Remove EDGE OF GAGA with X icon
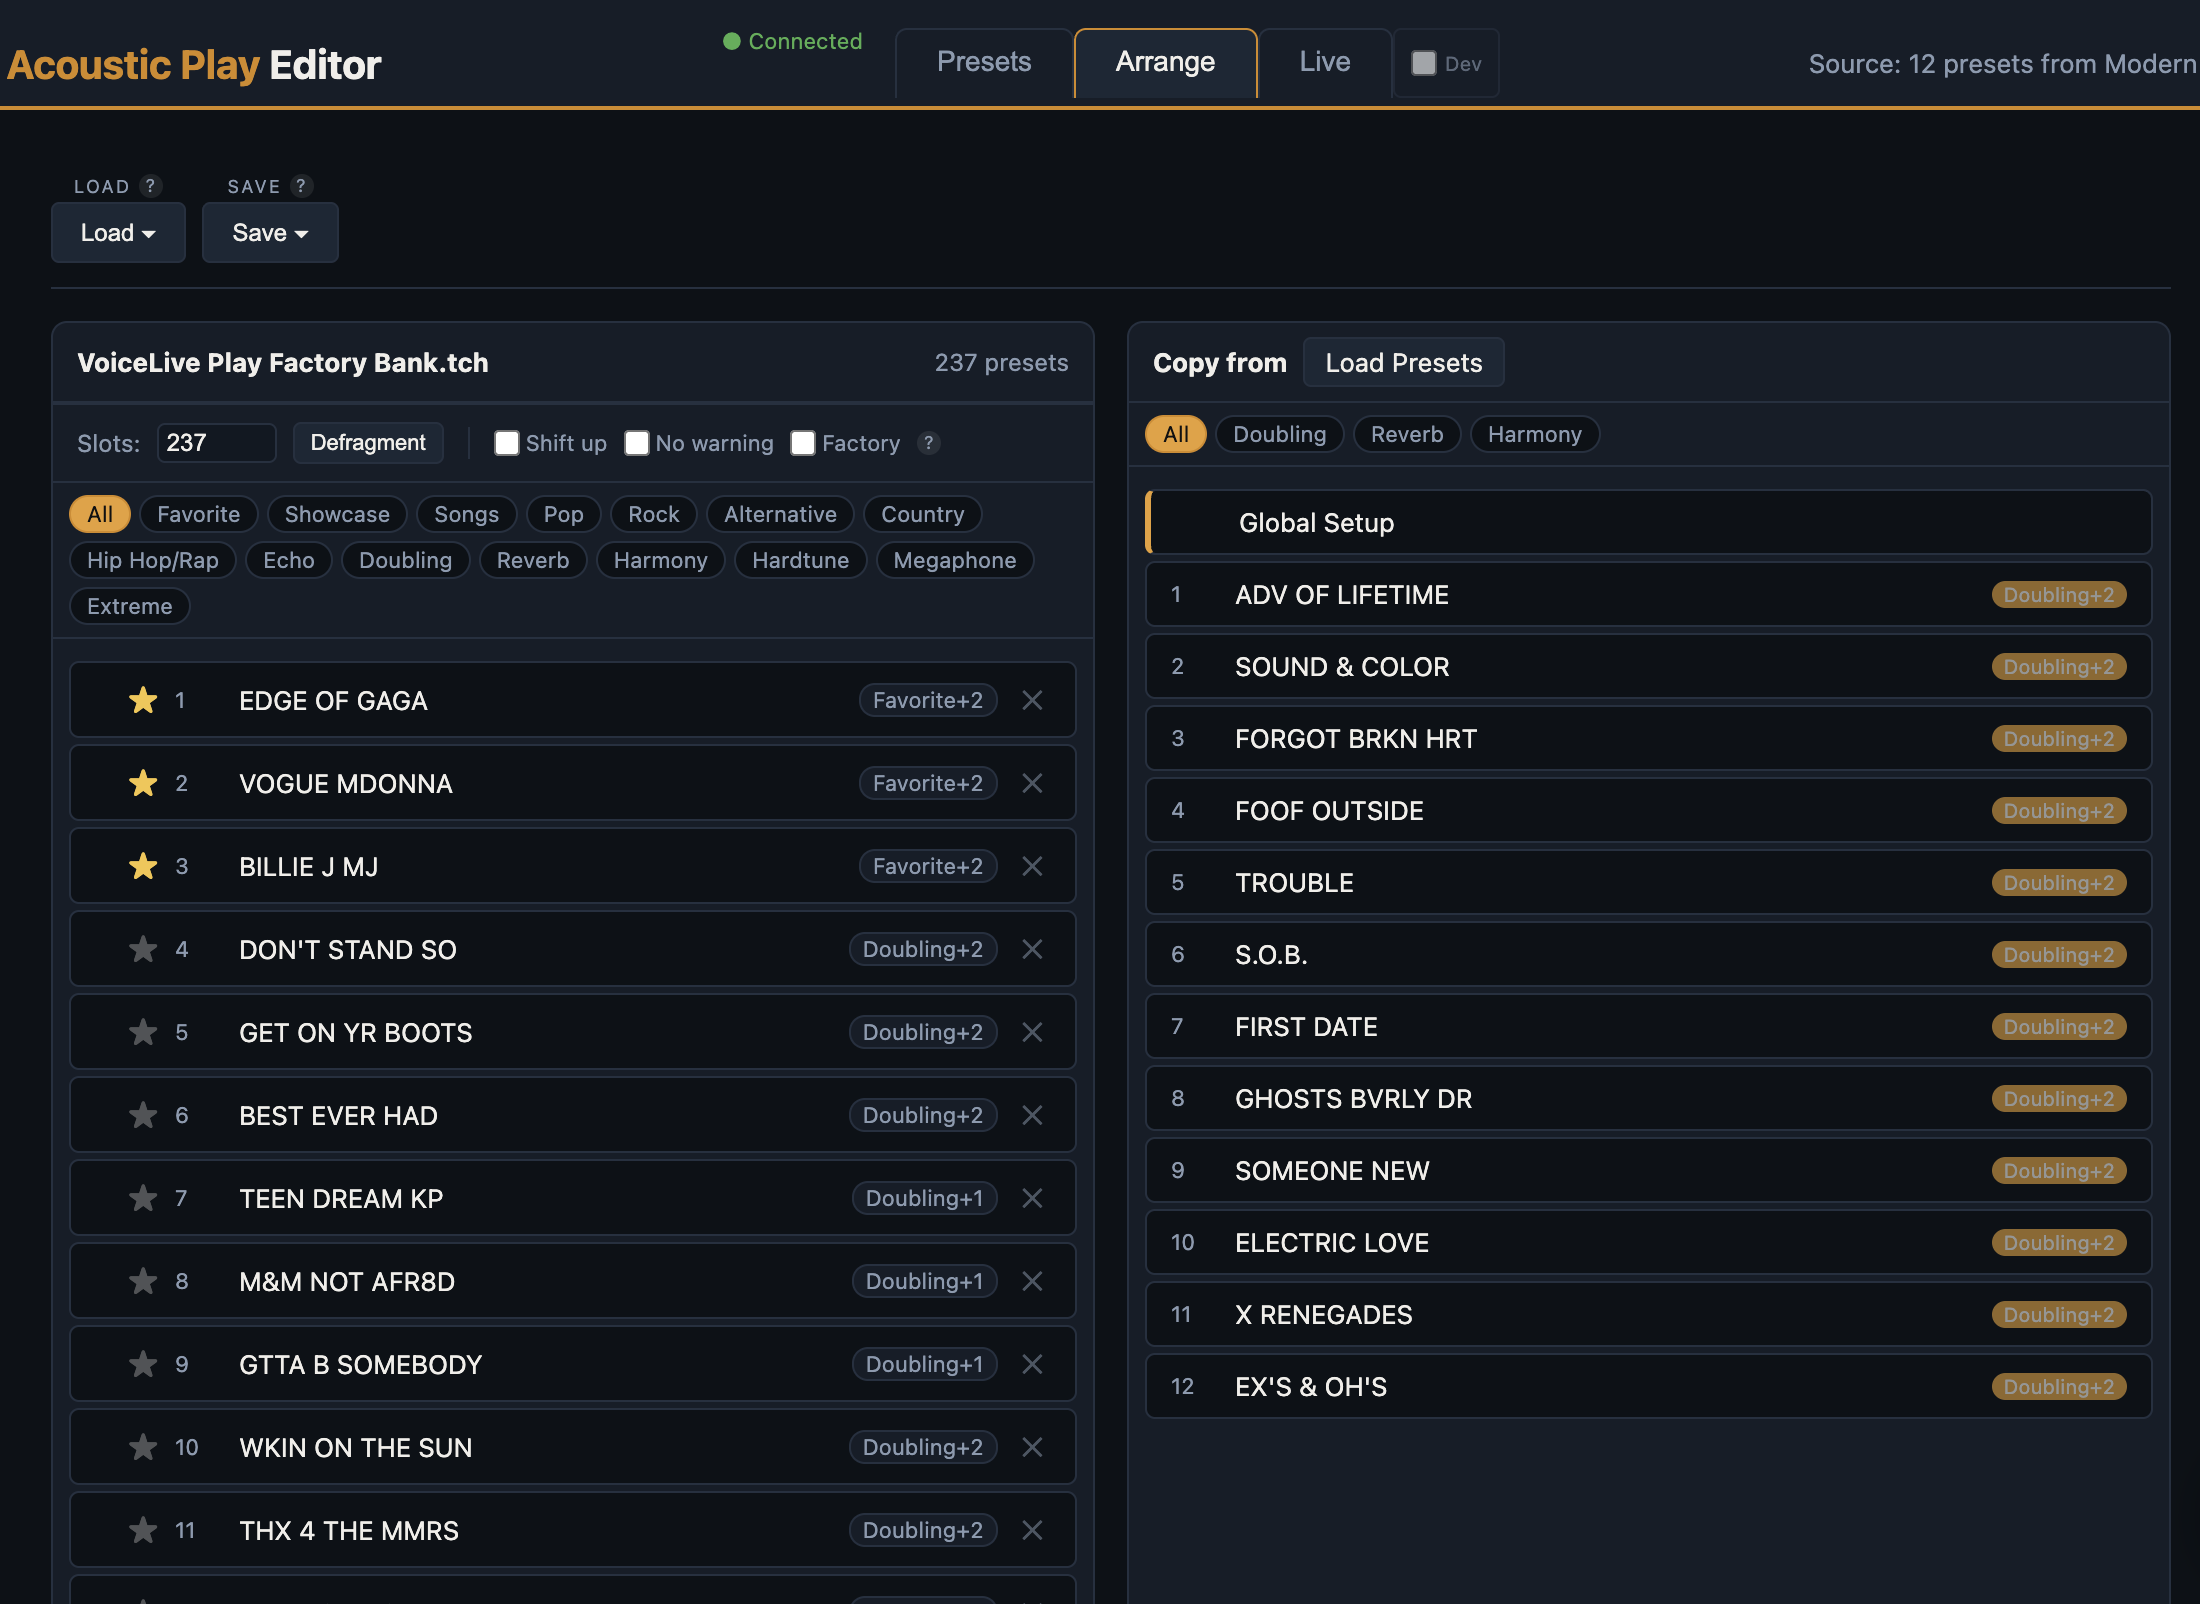Viewport: 2200px width, 1604px height. pos(1033,700)
